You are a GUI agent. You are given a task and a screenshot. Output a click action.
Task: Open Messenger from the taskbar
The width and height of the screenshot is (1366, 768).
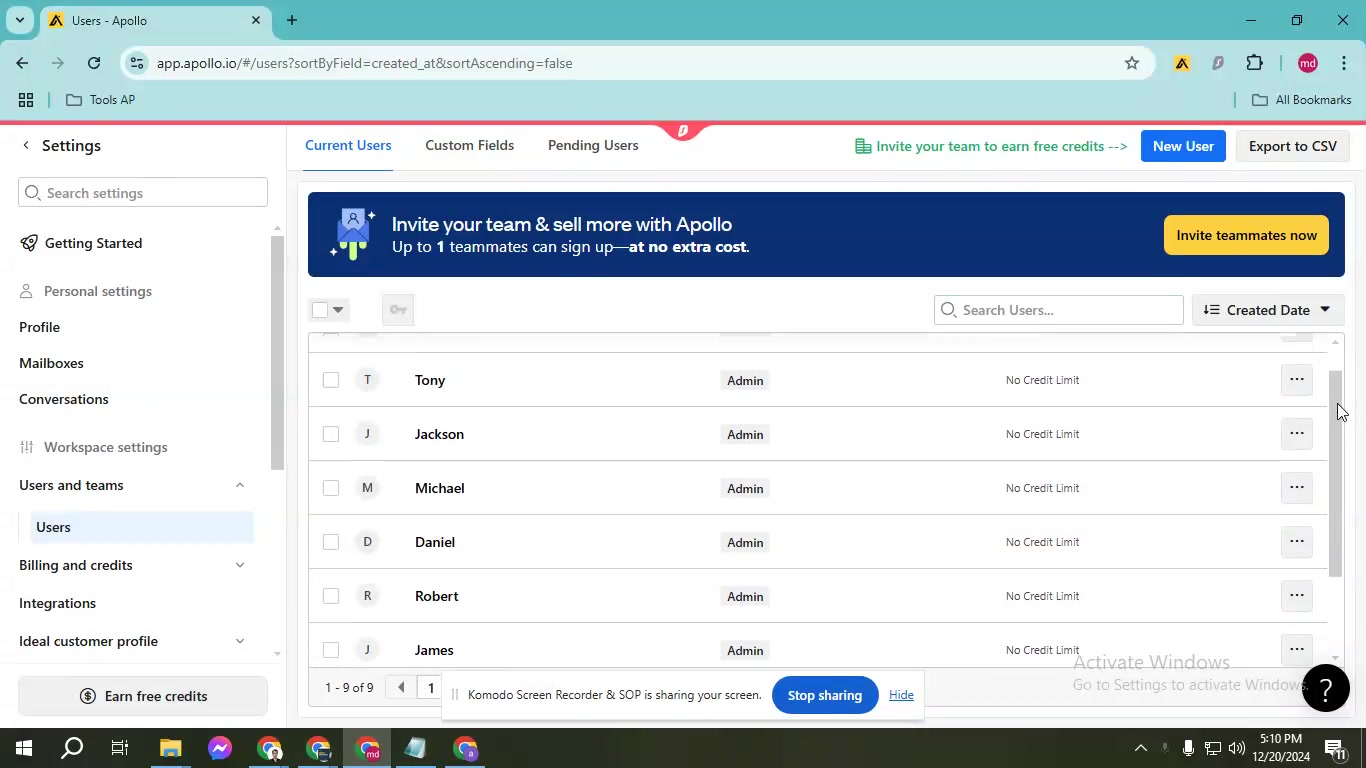click(x=220, y=748)
